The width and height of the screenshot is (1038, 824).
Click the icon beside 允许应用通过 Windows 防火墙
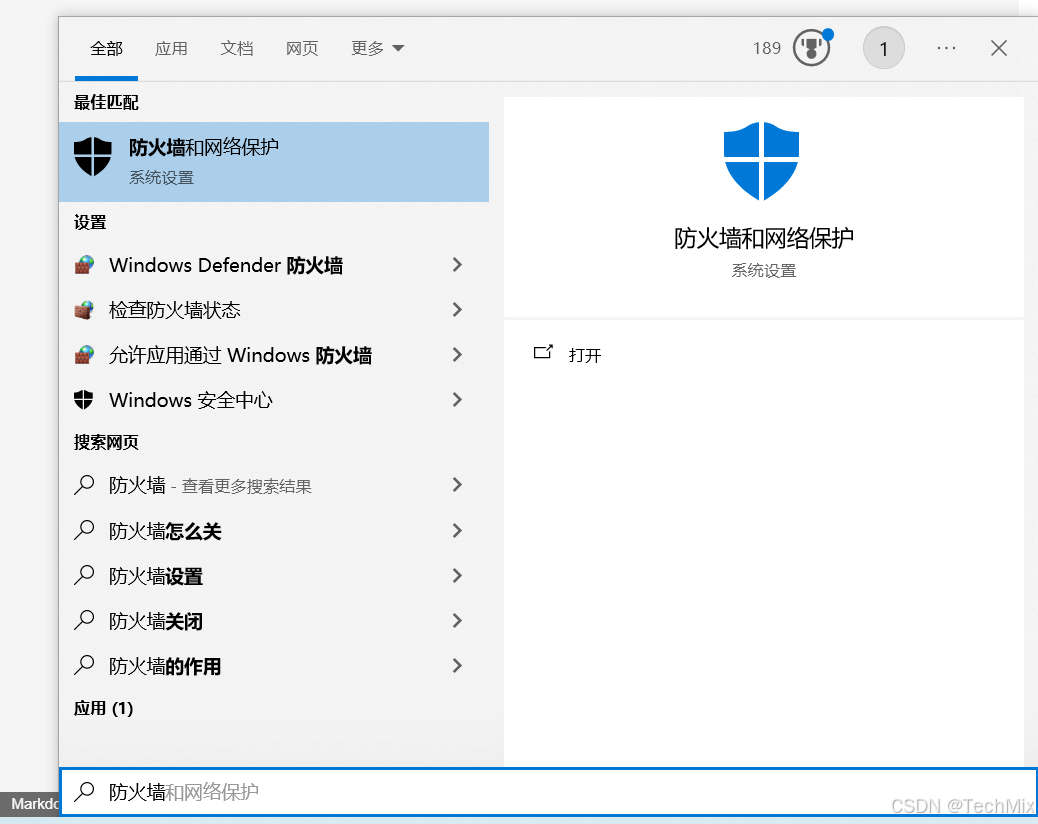[x=84, y=355]
